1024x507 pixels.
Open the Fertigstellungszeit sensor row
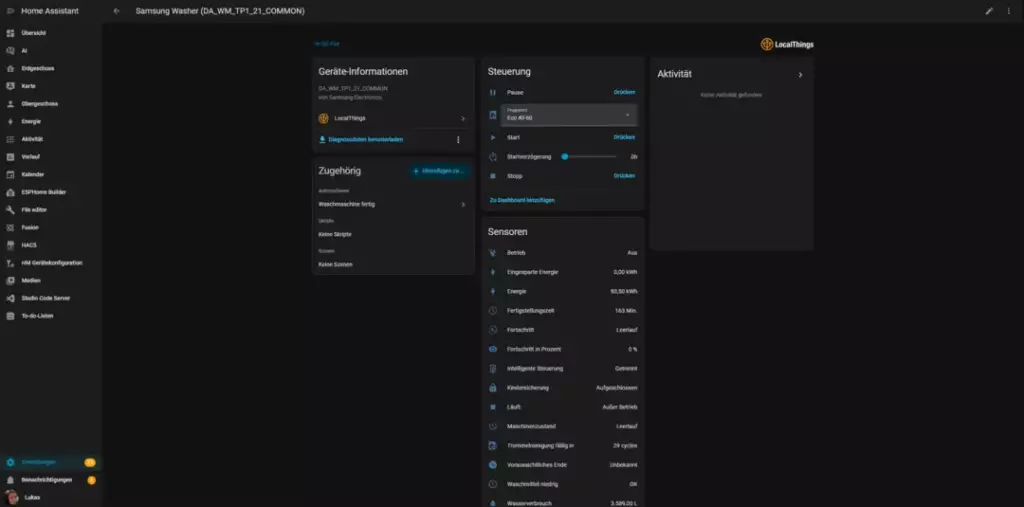pos(563,310)
